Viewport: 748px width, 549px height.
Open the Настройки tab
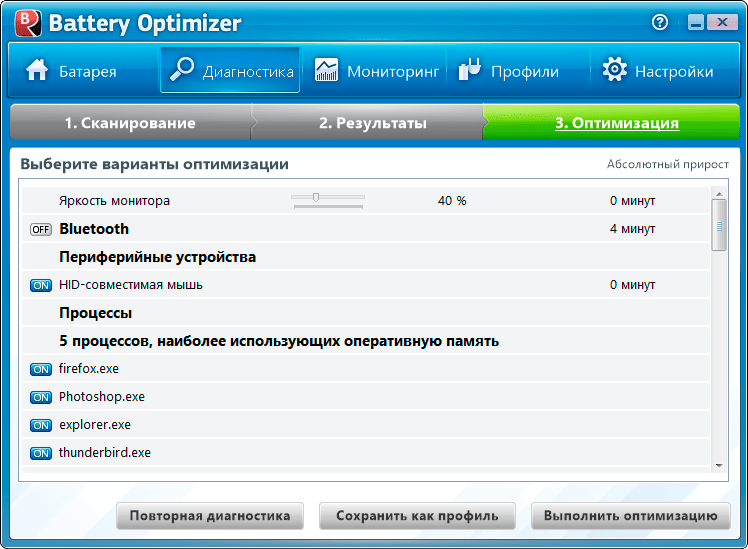point(664,71)
